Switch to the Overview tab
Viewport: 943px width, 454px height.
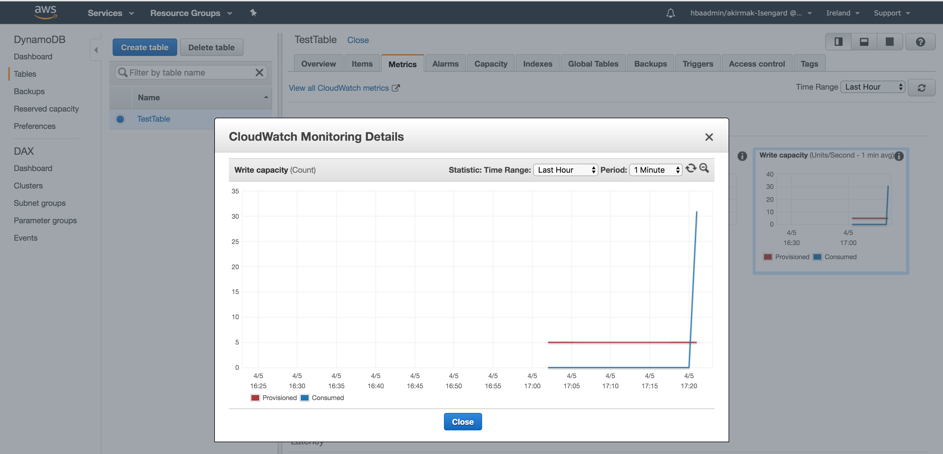318,64
